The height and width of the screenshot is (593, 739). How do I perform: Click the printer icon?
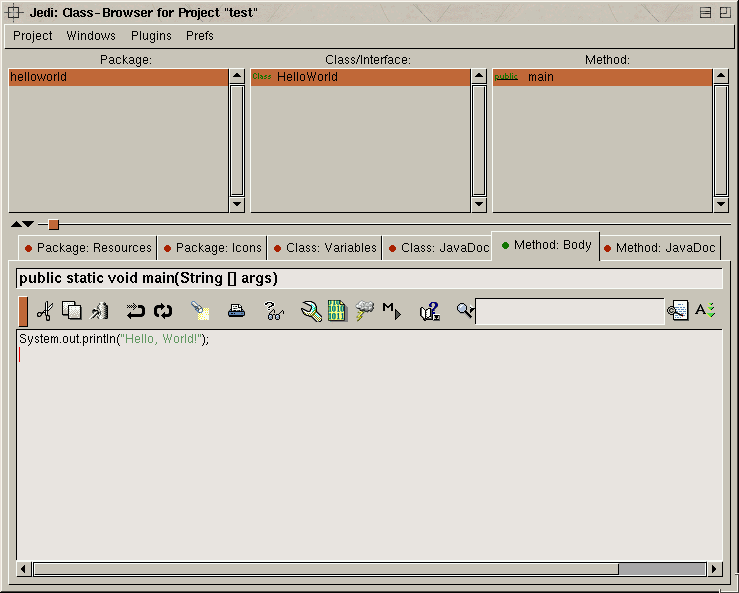236,311
